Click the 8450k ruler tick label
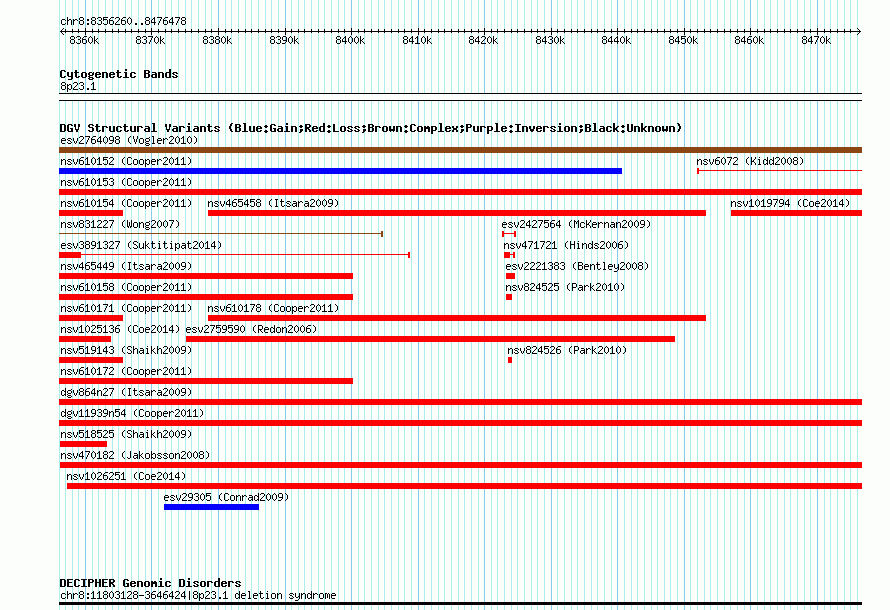 tap(683, 40)
